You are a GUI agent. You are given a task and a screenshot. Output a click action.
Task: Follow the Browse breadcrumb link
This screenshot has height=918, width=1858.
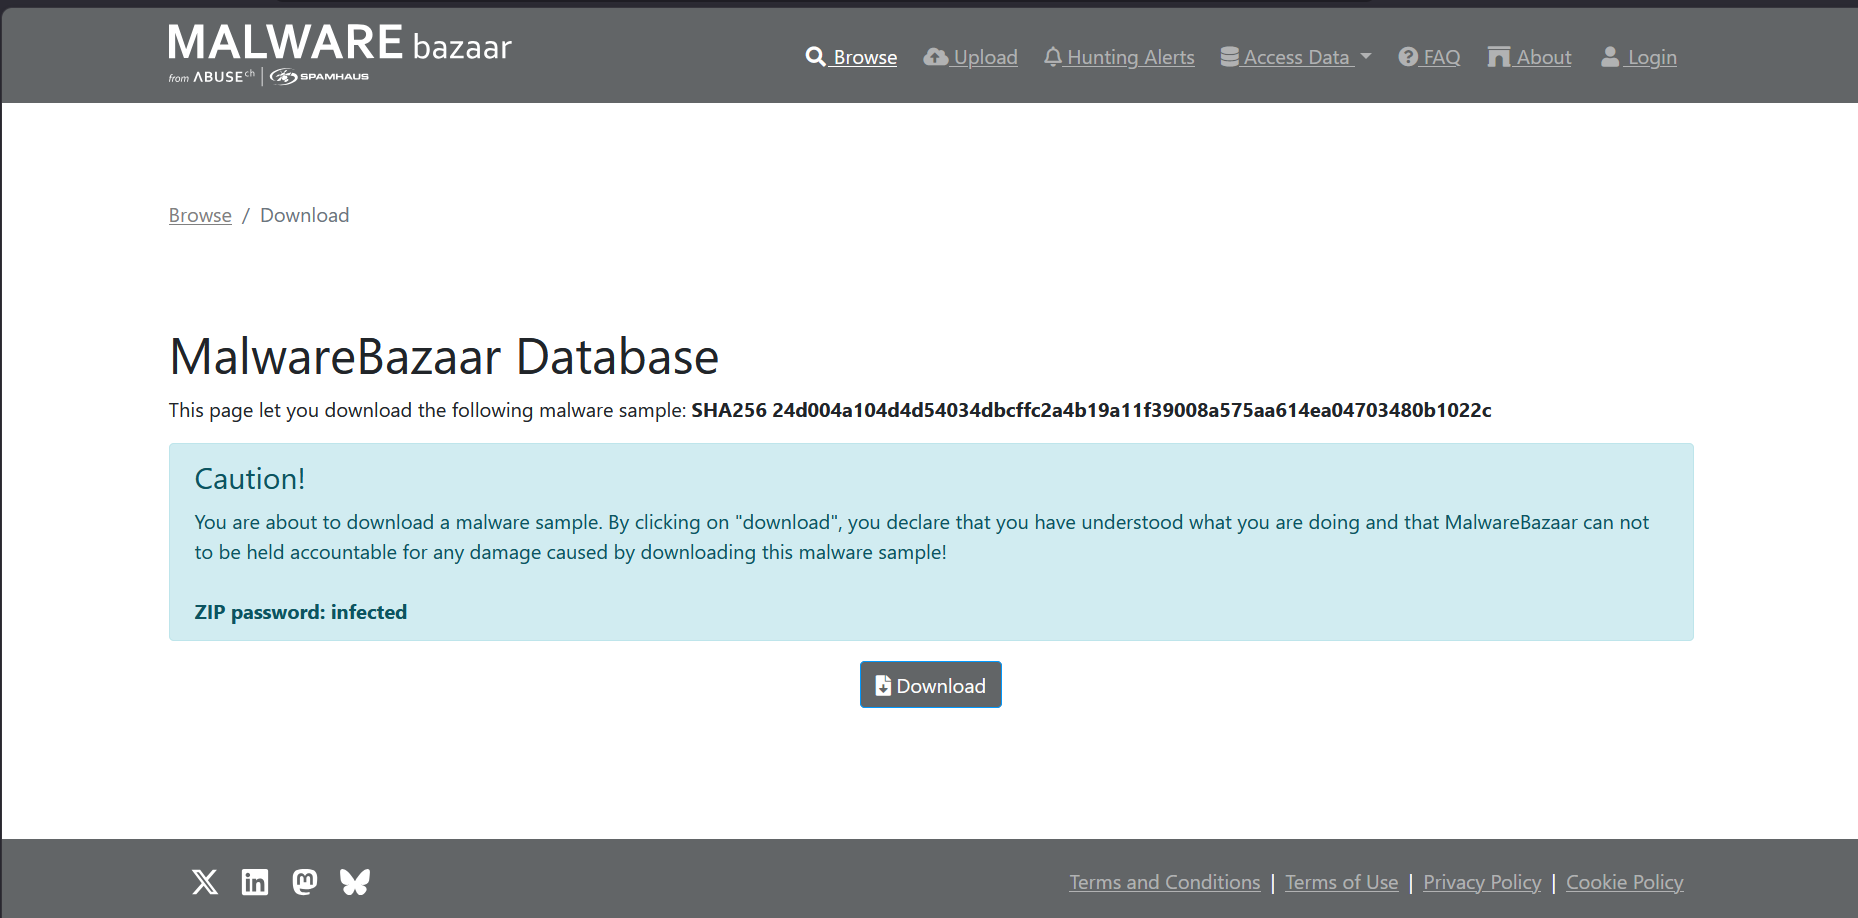point(200,215)
